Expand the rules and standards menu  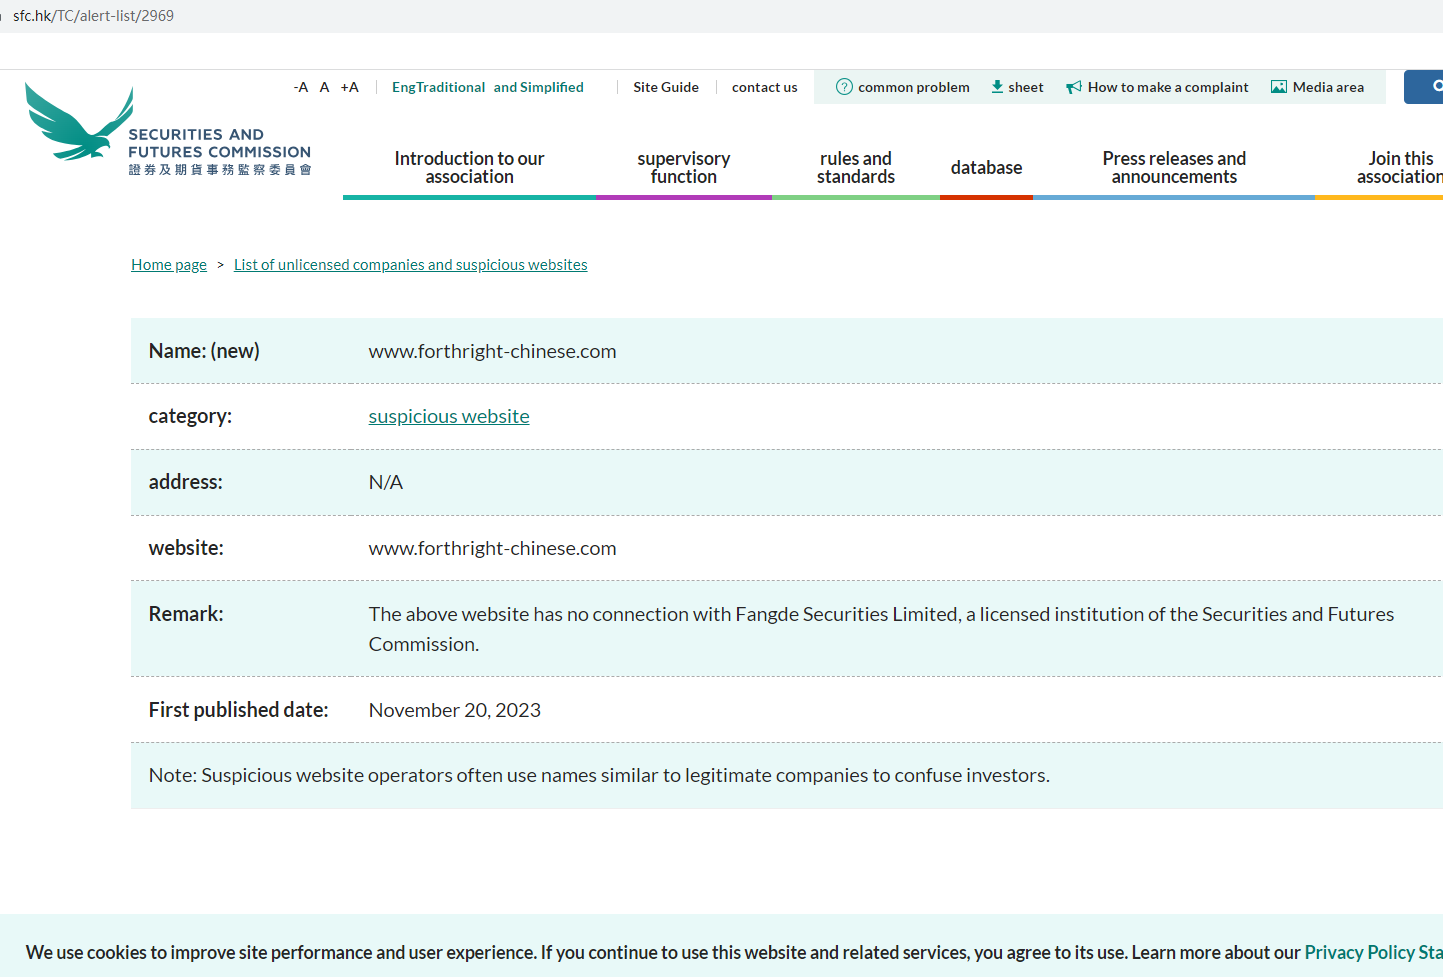click(x=855, y=168)
